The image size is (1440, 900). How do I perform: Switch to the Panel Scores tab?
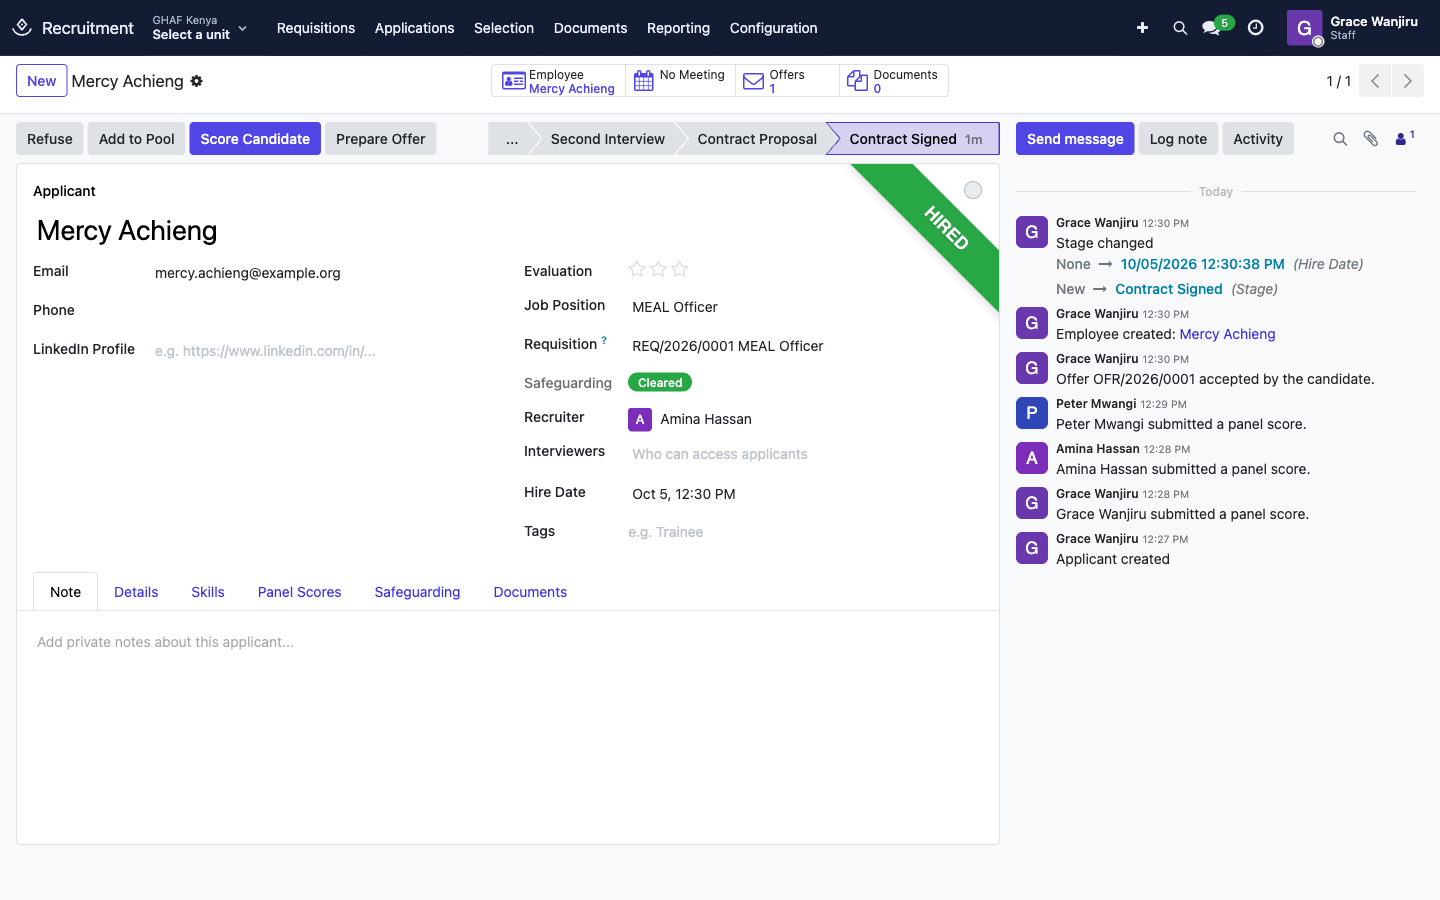(299, 592)
